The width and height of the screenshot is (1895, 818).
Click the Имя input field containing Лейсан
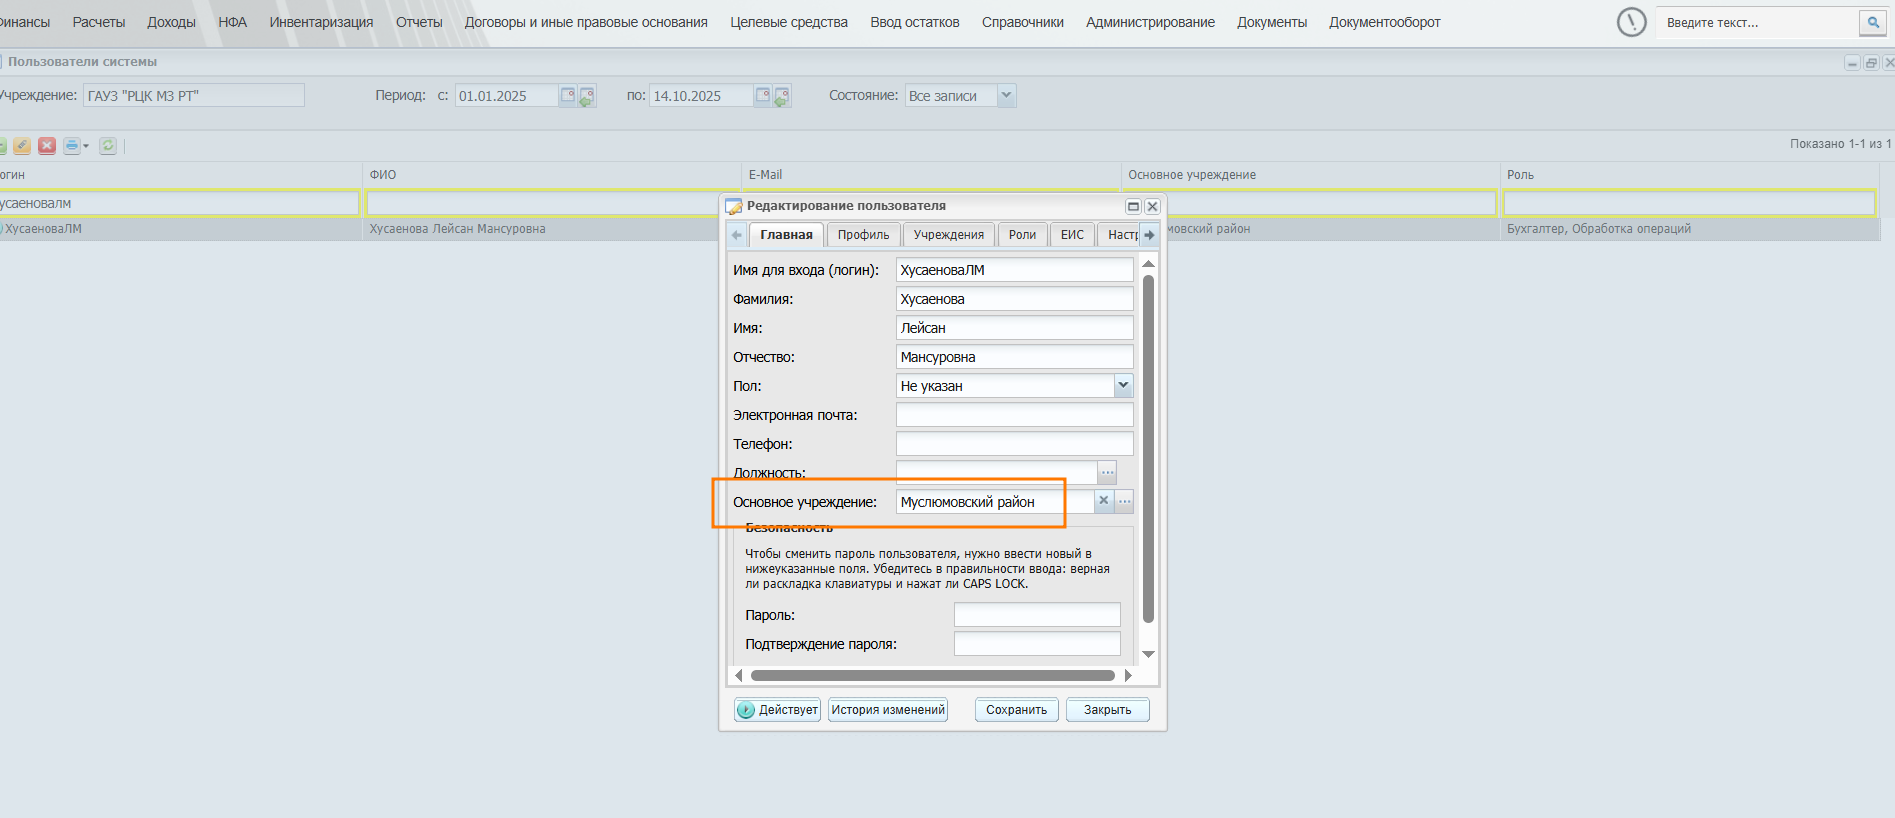click(1014, 328)
